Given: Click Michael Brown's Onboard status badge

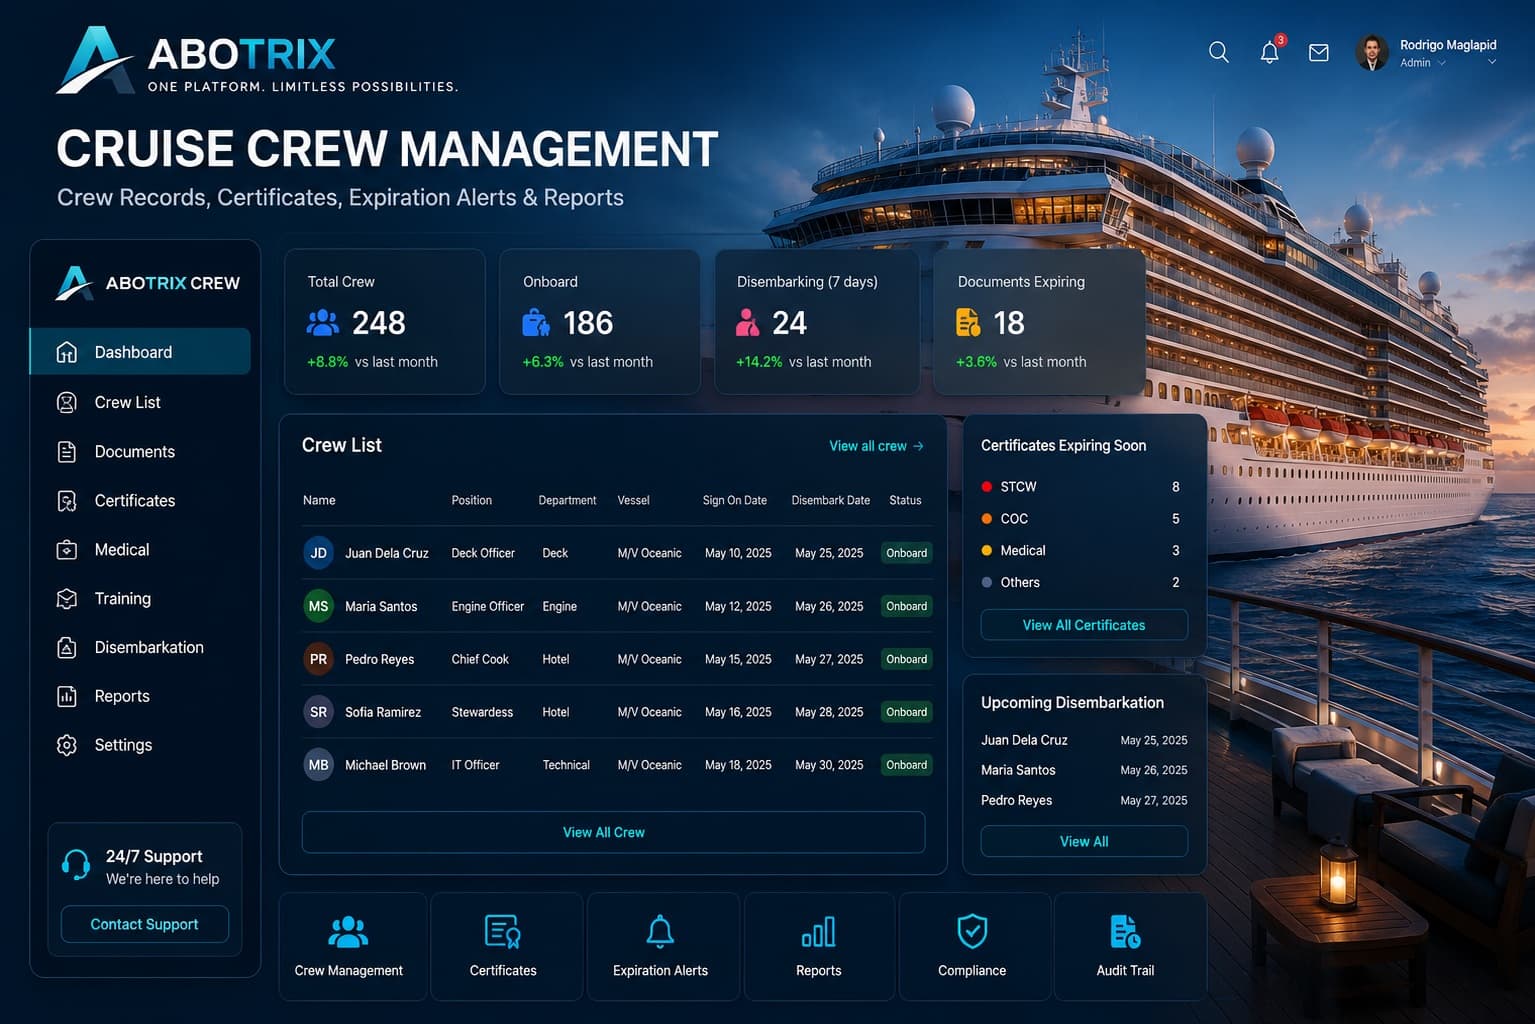Looking at the screenshot, I should 907,765.
